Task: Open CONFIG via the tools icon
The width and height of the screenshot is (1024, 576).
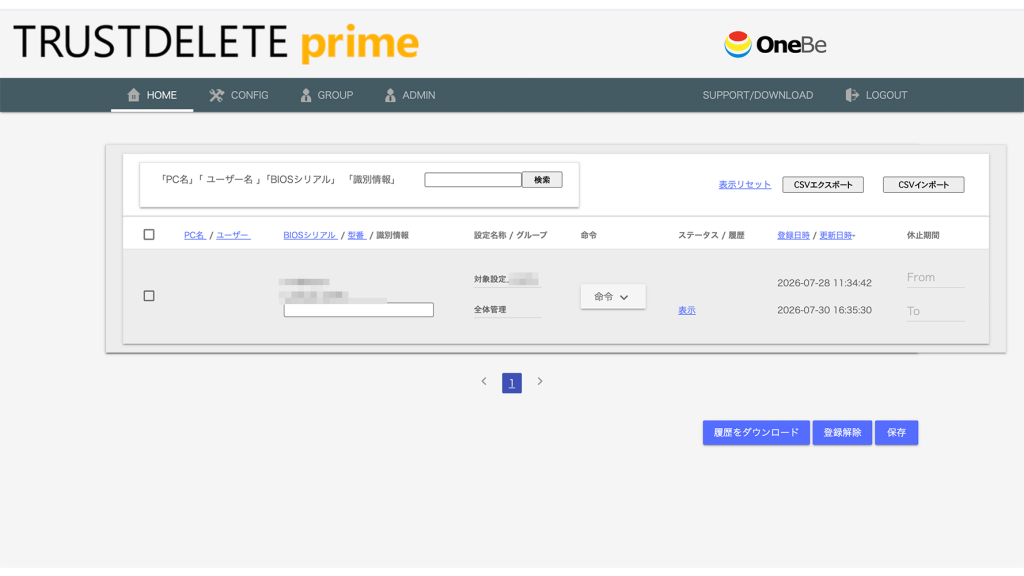Action: pyautogui.click(x=216, y=95)
